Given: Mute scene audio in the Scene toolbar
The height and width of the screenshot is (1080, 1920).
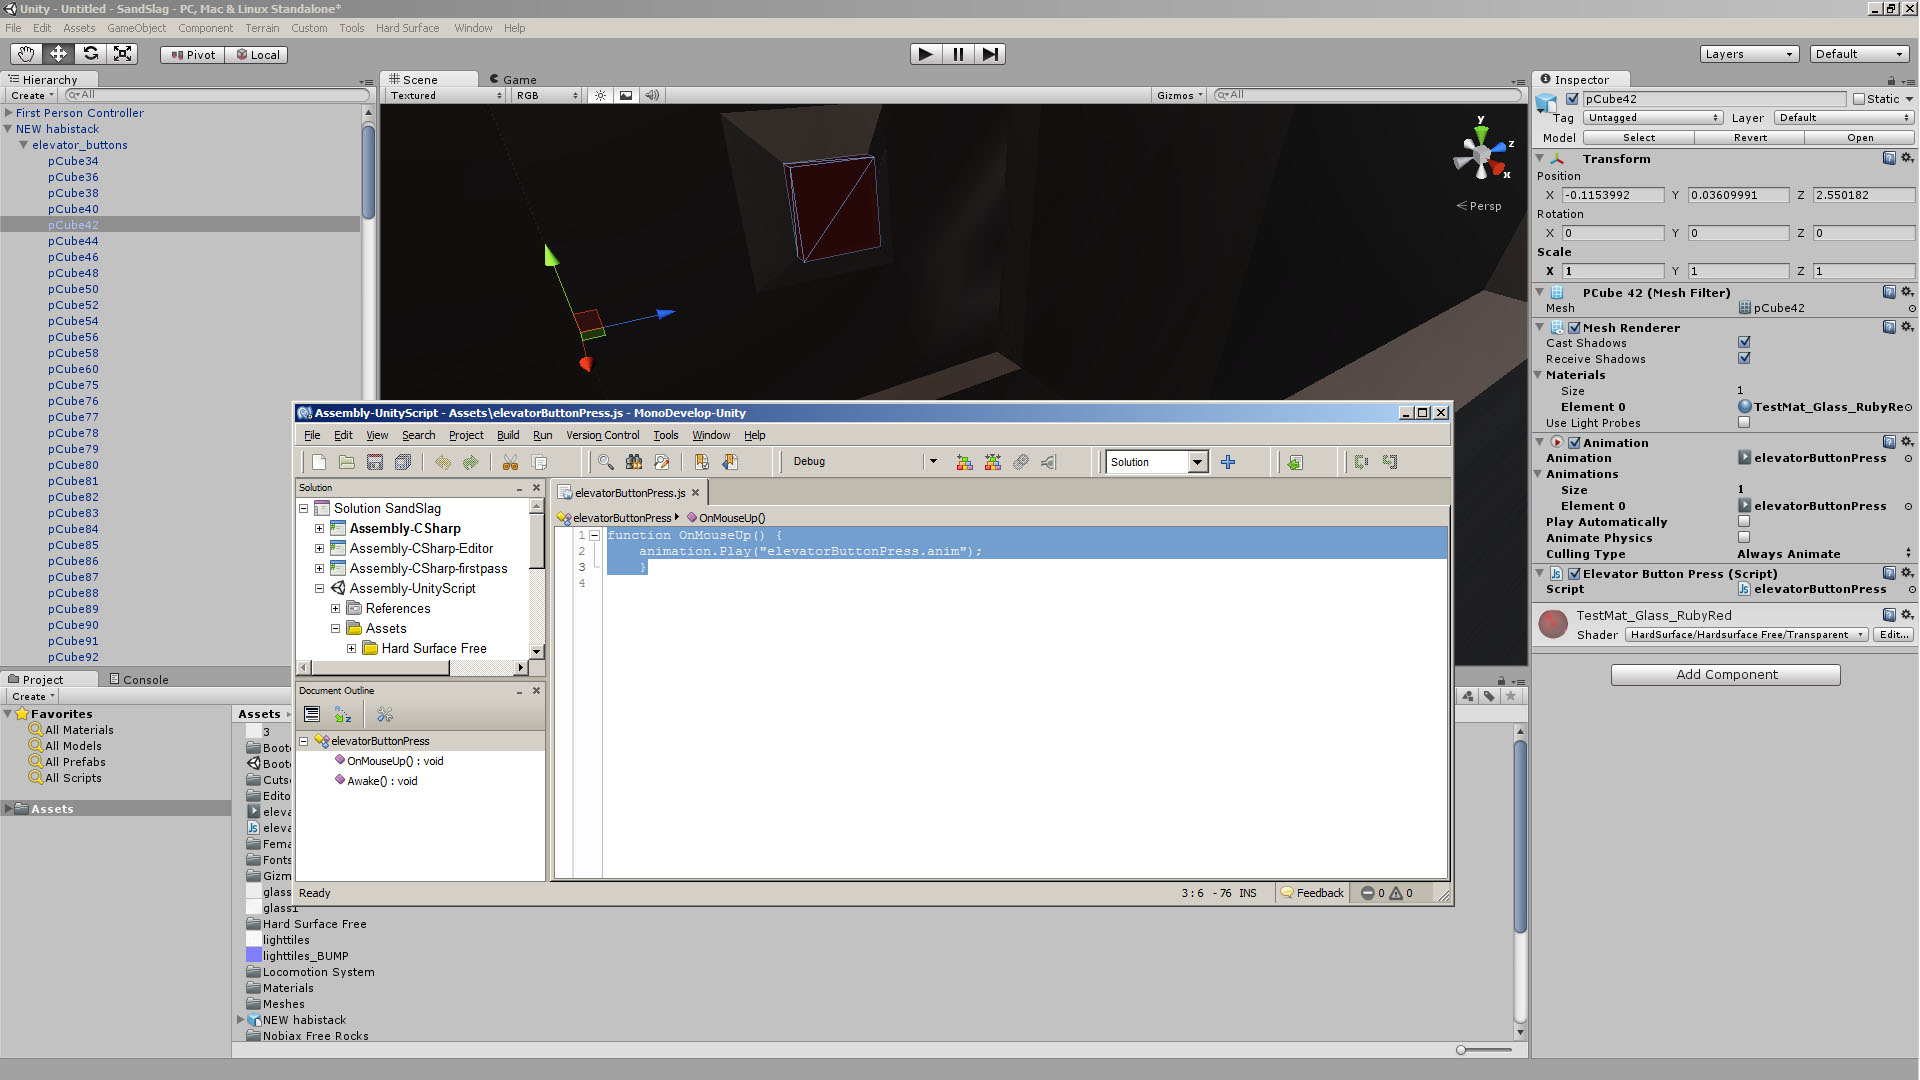Looking at the screenshot, I should coord(651,94).
